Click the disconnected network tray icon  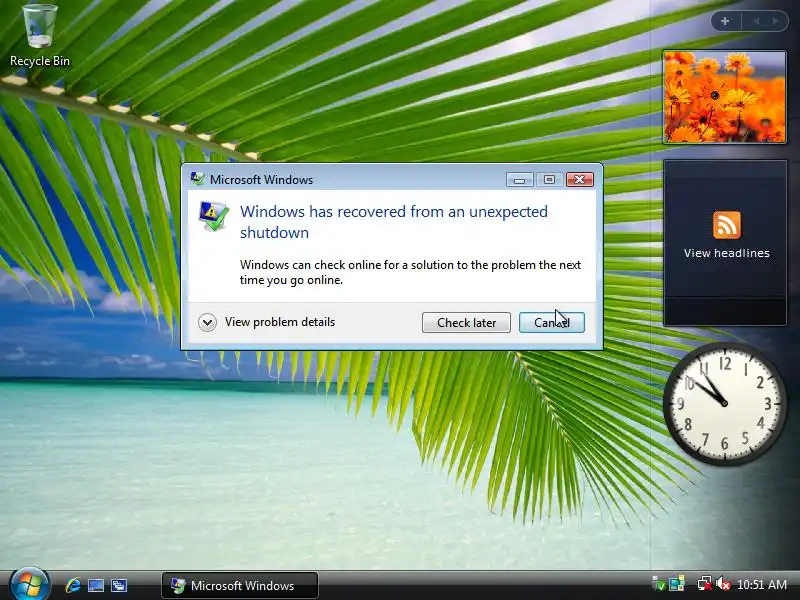[x=705, y=584]
